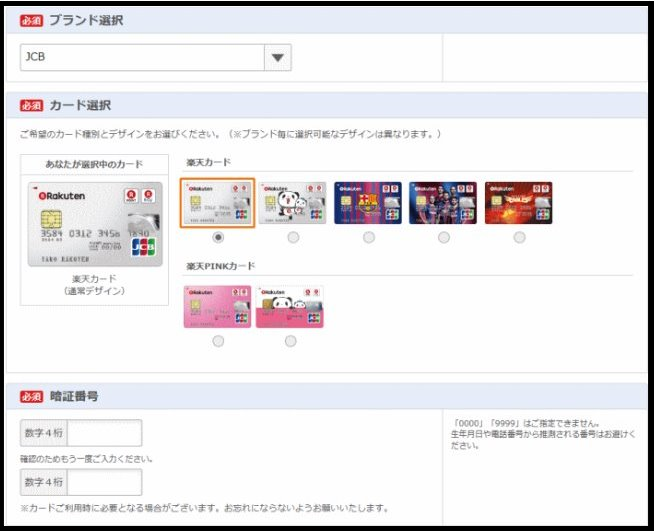Click the ブランド選択 section heading
Screen dimensions: 655x532
pos(86,20)
